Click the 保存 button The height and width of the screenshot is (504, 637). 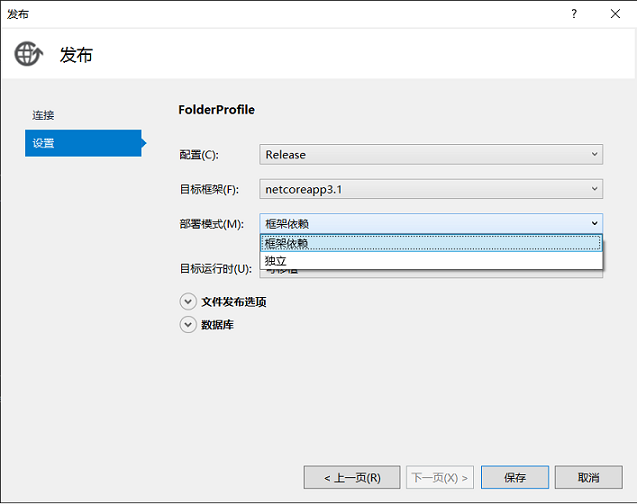pos(515,477)
